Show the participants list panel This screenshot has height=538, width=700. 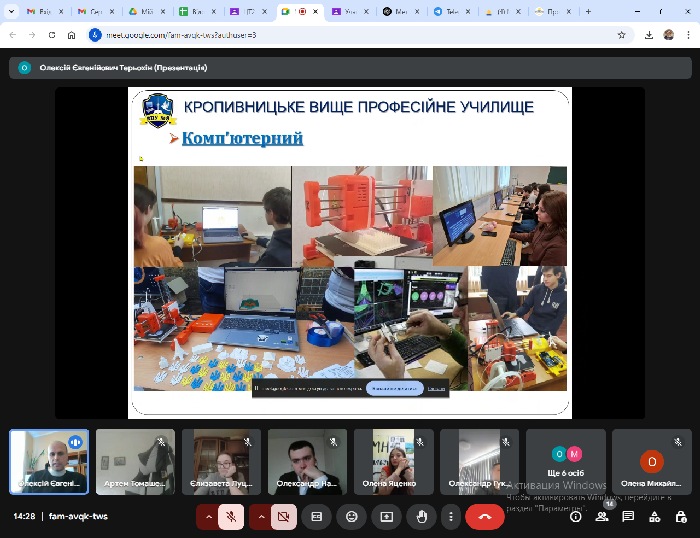[x=602, y=516]
